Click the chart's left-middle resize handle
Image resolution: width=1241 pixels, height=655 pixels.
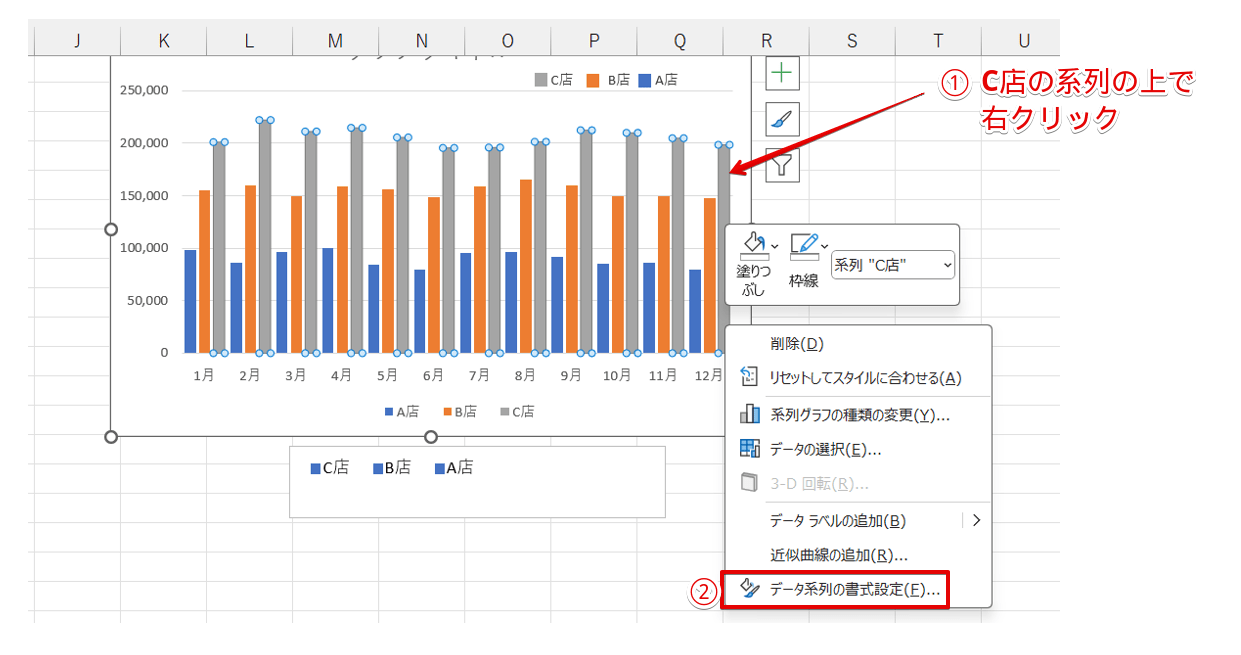pyautogui.click(x=111, y=229)
